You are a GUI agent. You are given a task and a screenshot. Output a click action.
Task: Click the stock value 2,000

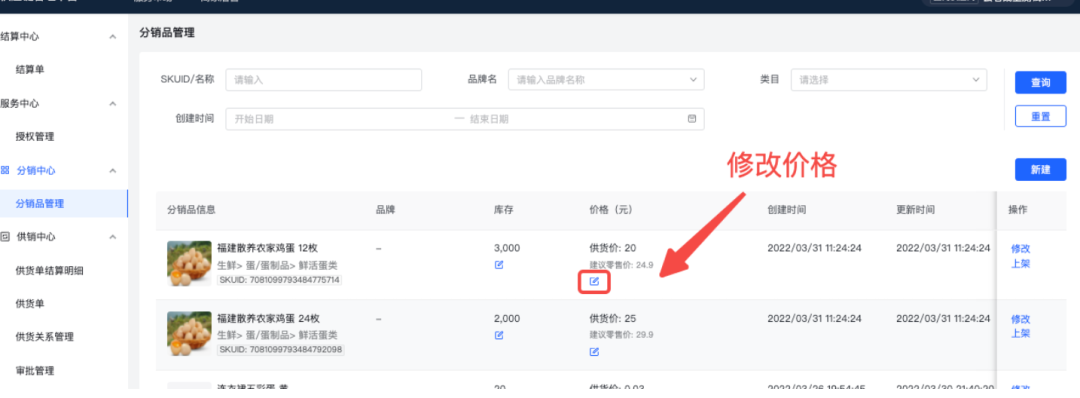point(508,319)
